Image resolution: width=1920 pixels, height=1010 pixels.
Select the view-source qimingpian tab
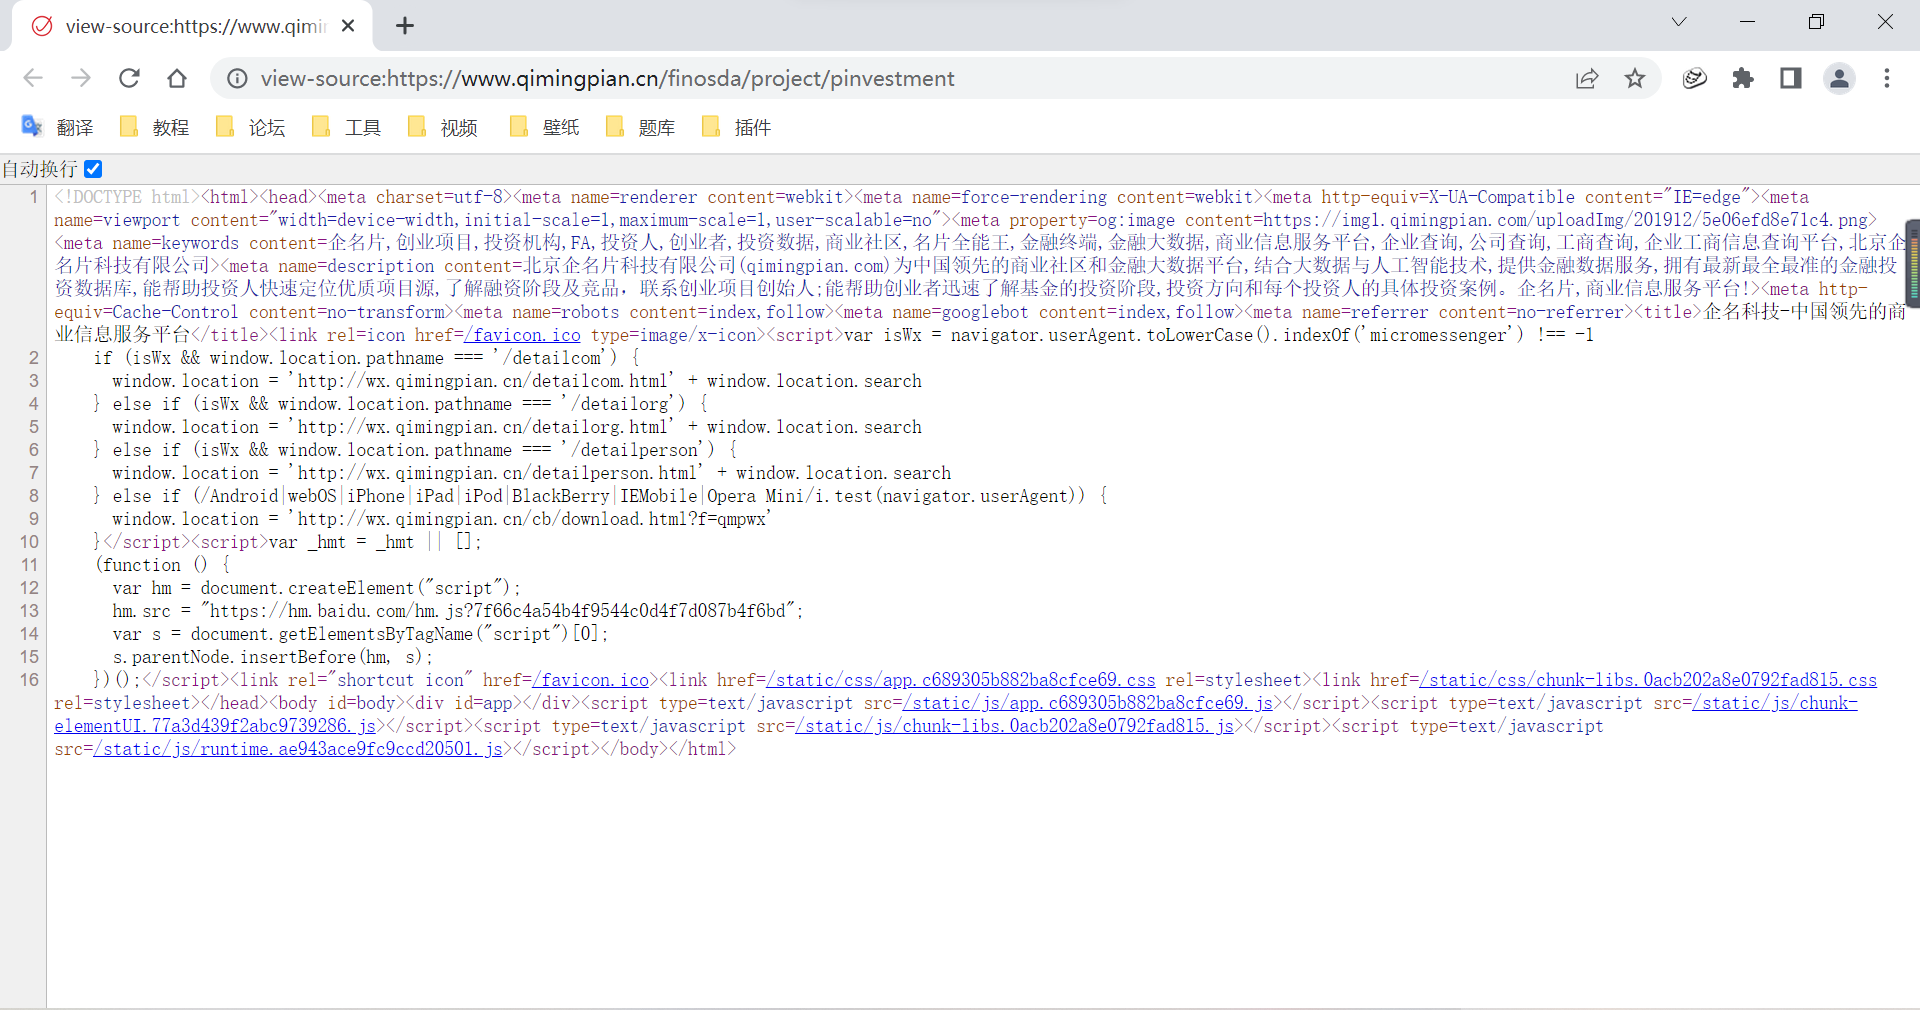click(x=192, y=26)
